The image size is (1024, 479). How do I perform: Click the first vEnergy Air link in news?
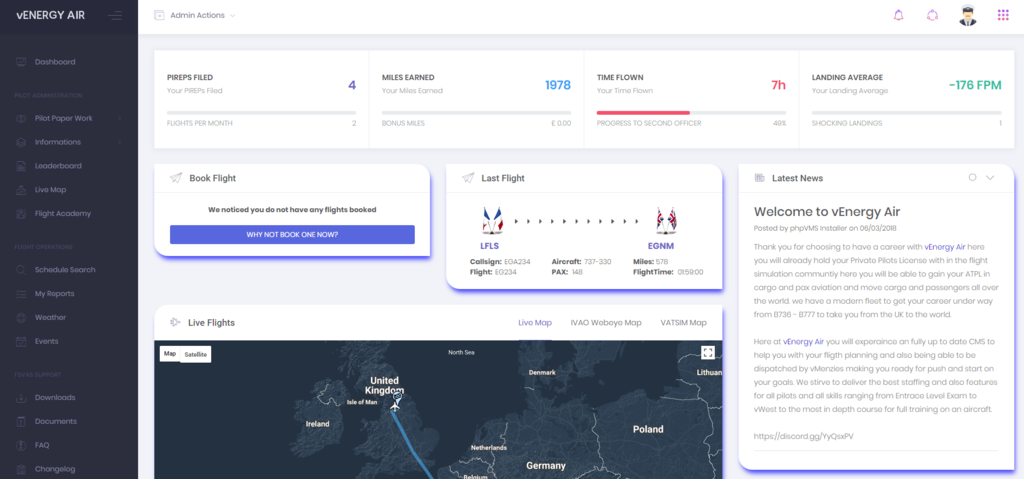pyautogui.click(x=945, y=248)
